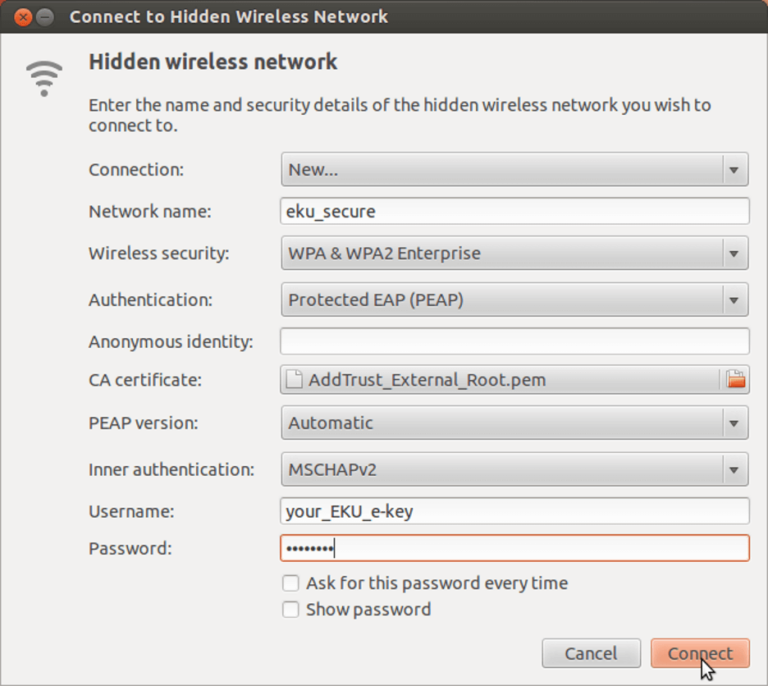This screenshot has width=768, height=686.
Task: Enable Ask for this password every time
Action: coord(291,583)
